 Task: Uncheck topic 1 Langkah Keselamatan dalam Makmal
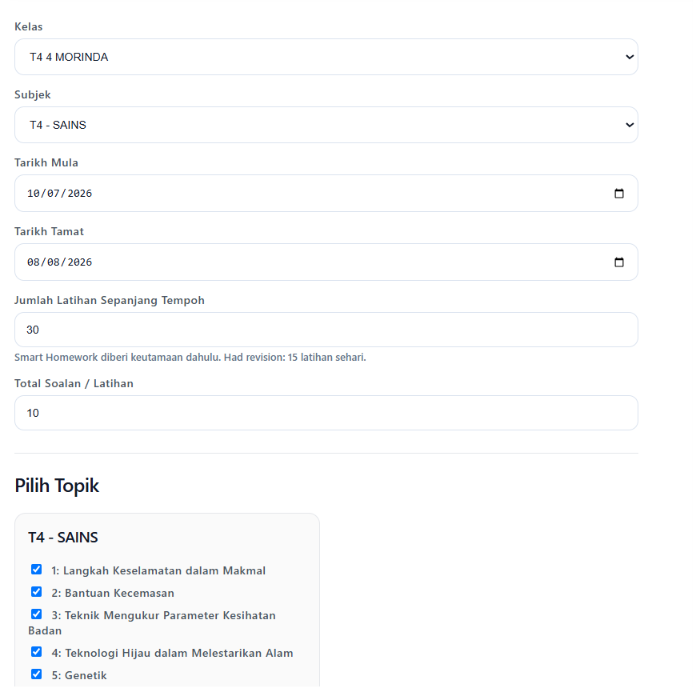point(36,569)
